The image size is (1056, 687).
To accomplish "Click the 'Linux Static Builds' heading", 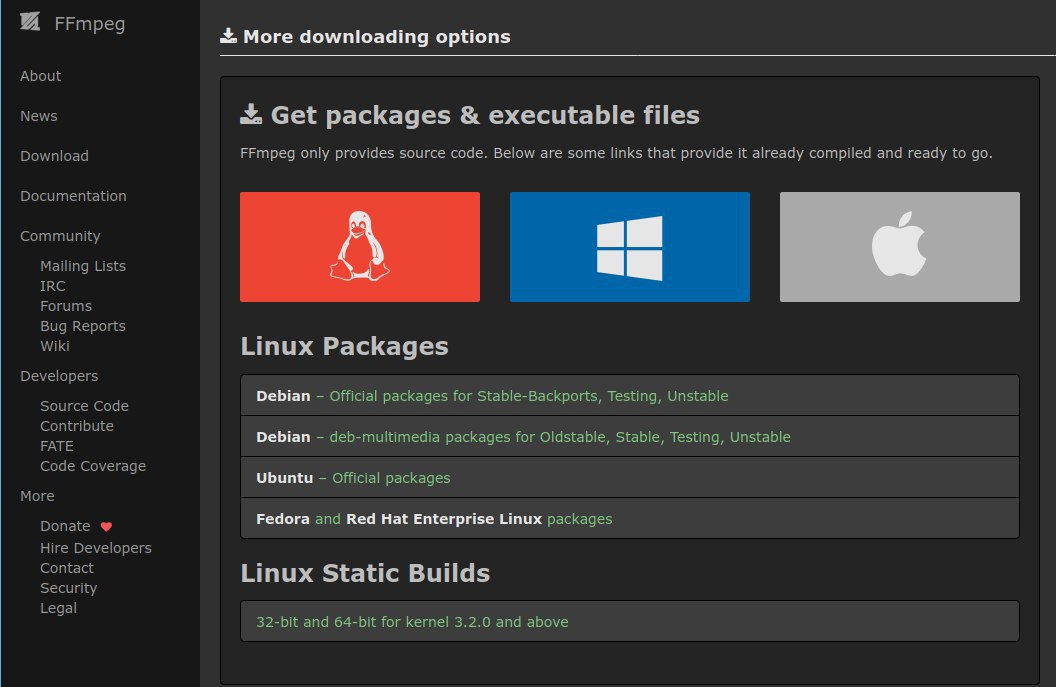I will pos(365,573).
